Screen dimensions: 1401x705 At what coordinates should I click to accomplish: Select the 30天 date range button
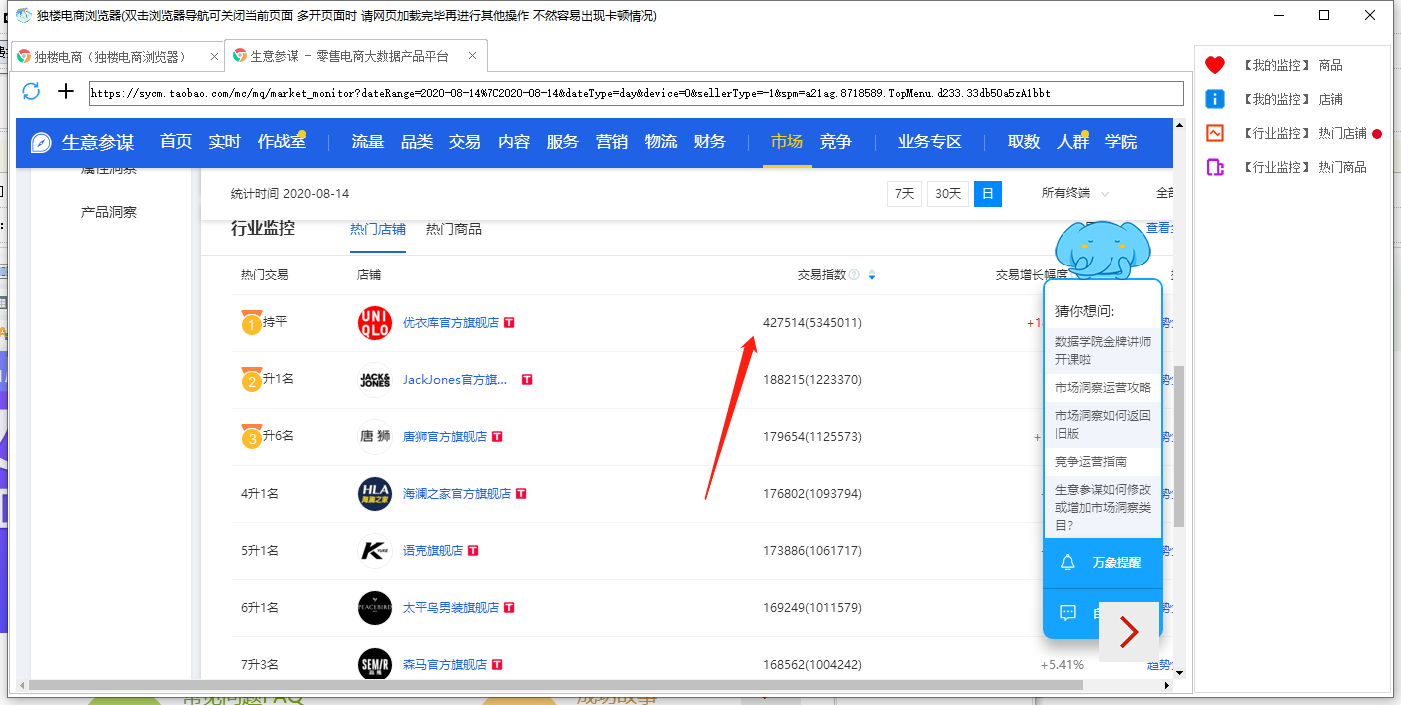coord(947,193)
